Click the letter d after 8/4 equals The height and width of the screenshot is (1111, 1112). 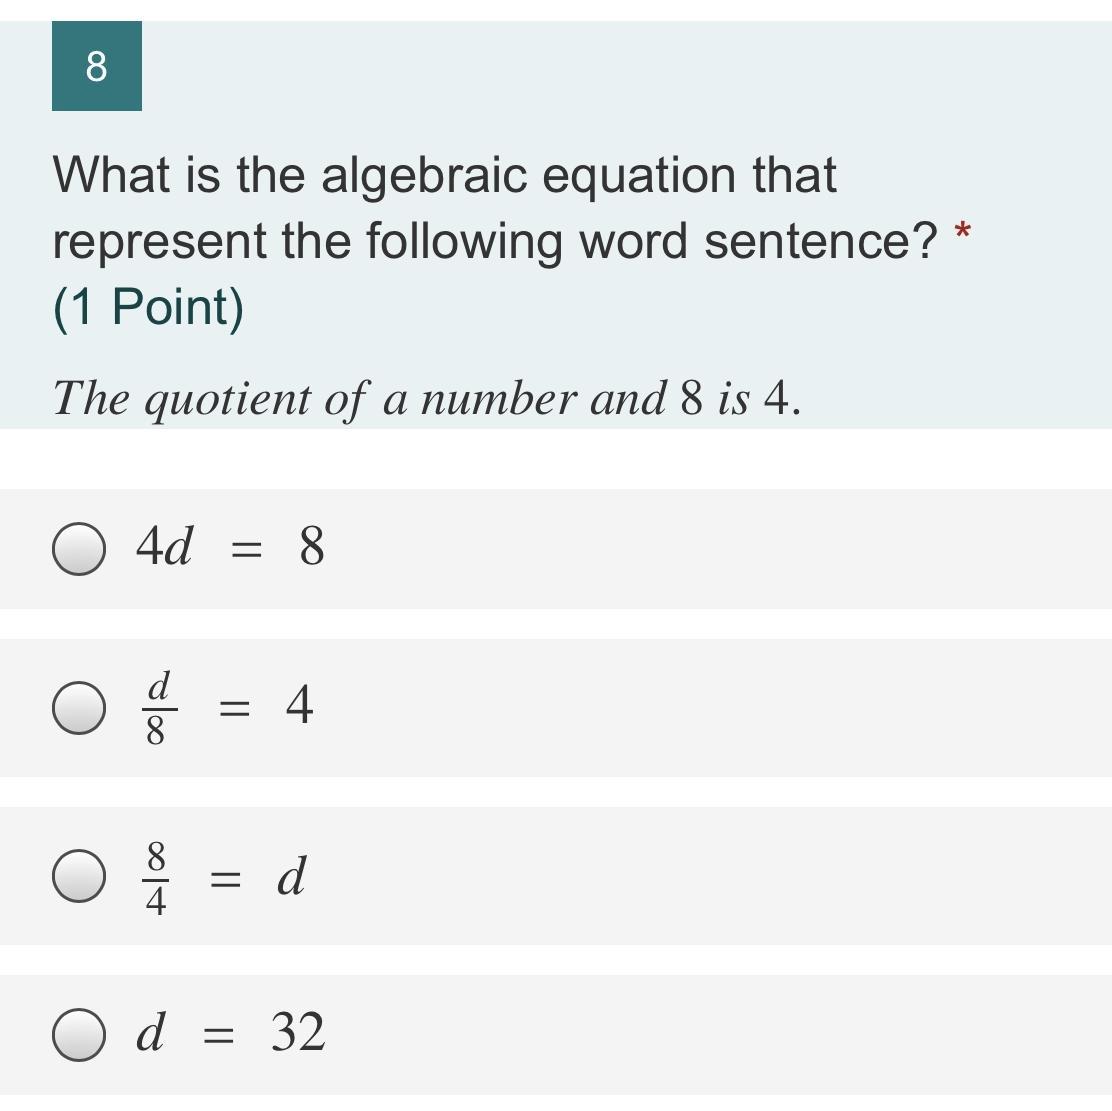[291, 876]
